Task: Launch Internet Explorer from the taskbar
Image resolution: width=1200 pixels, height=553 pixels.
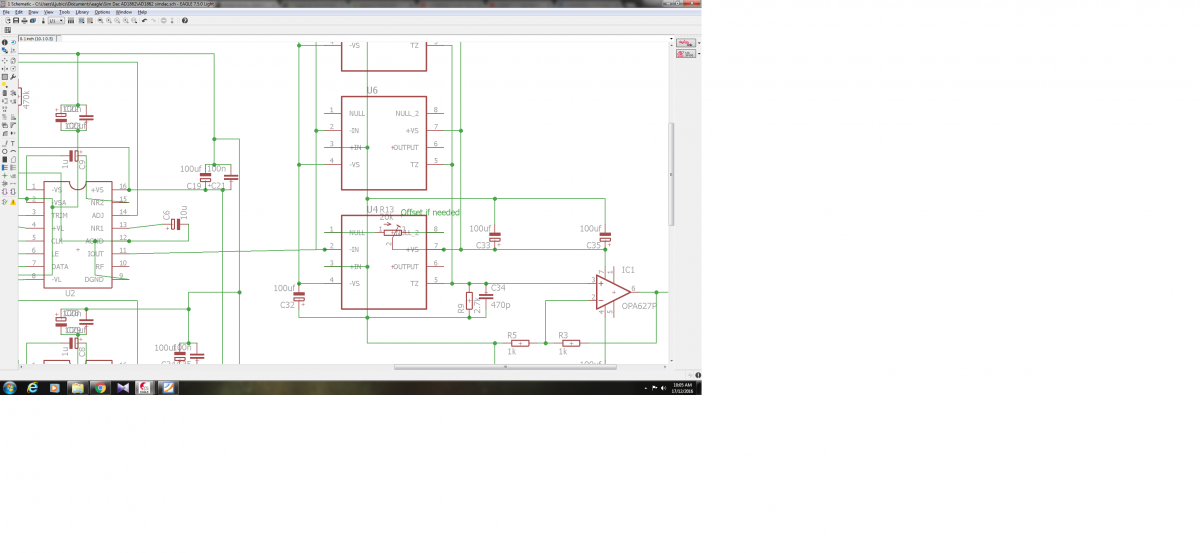Action: point(33,387)
